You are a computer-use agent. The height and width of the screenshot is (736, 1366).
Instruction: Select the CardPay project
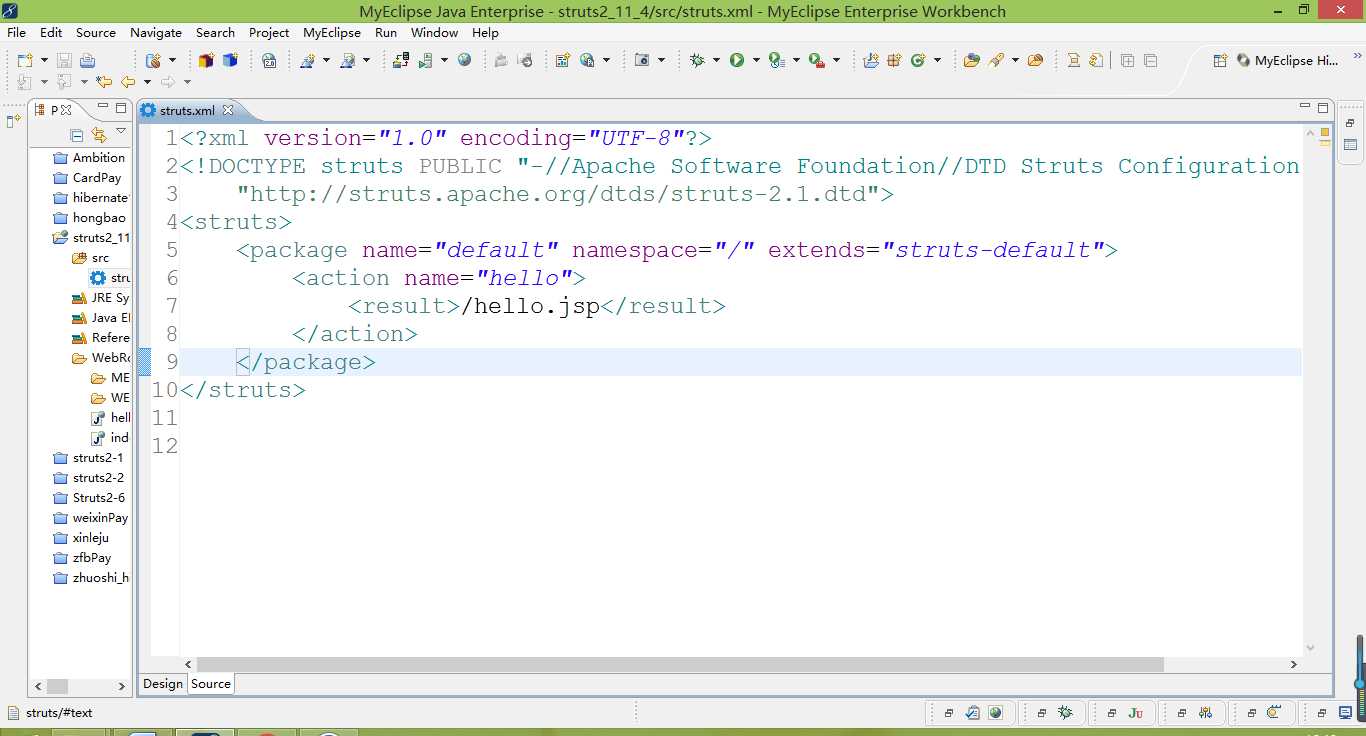pyautogui.click(x=87, y=178)
